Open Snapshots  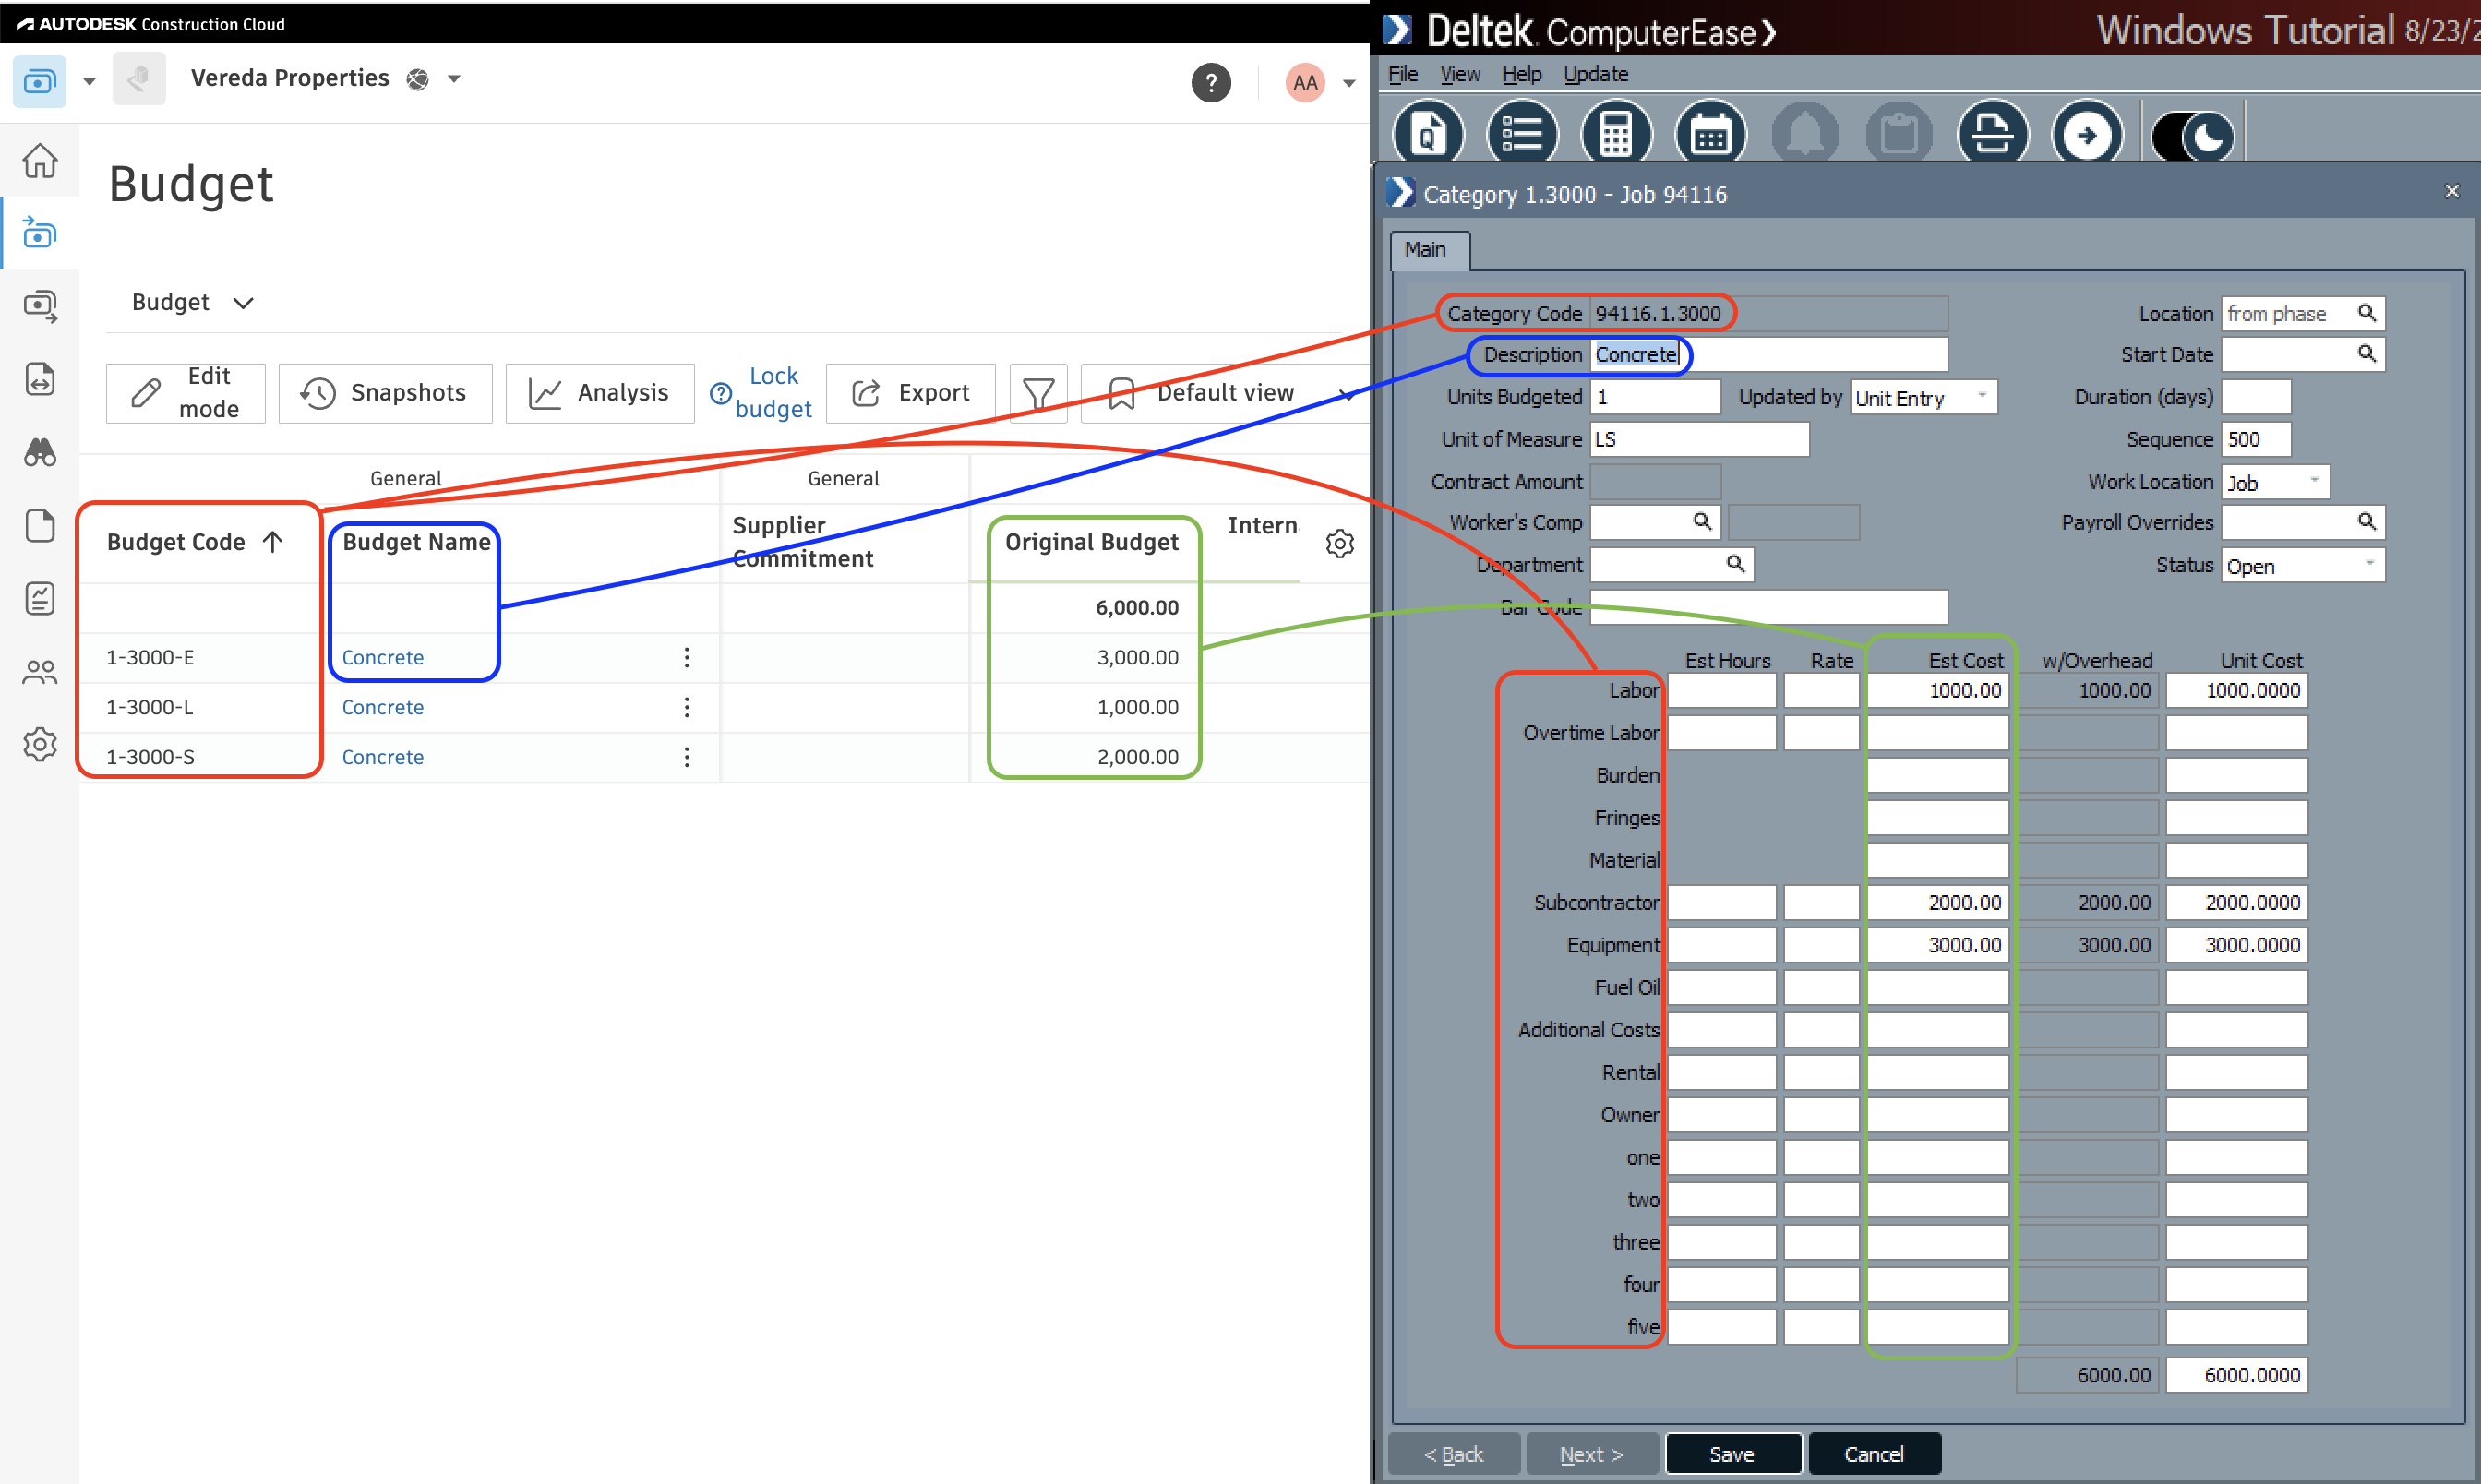point(385,393)
